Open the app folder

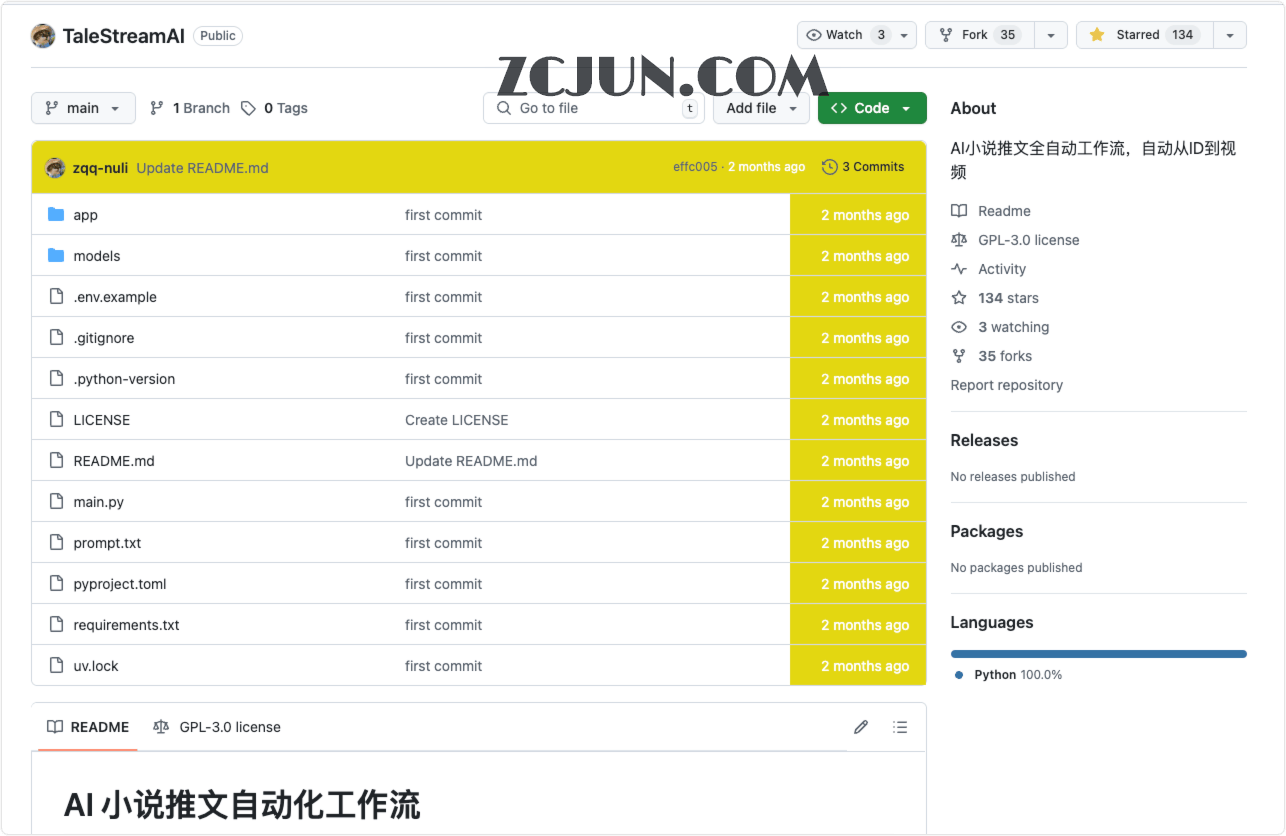[86, 215]
